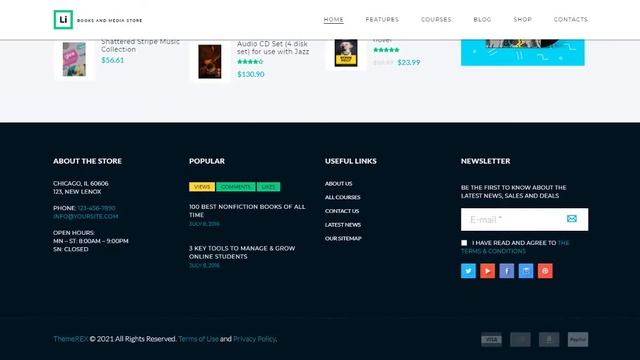Open the Facebook social icon
Viewport: 640px width, 360px height.
click(507, 271)
